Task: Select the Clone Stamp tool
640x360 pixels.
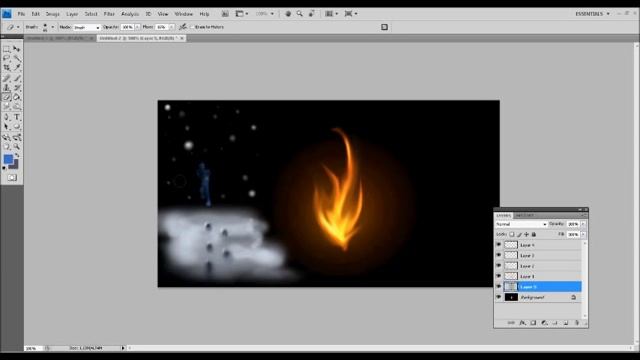Action: [7, 87]
